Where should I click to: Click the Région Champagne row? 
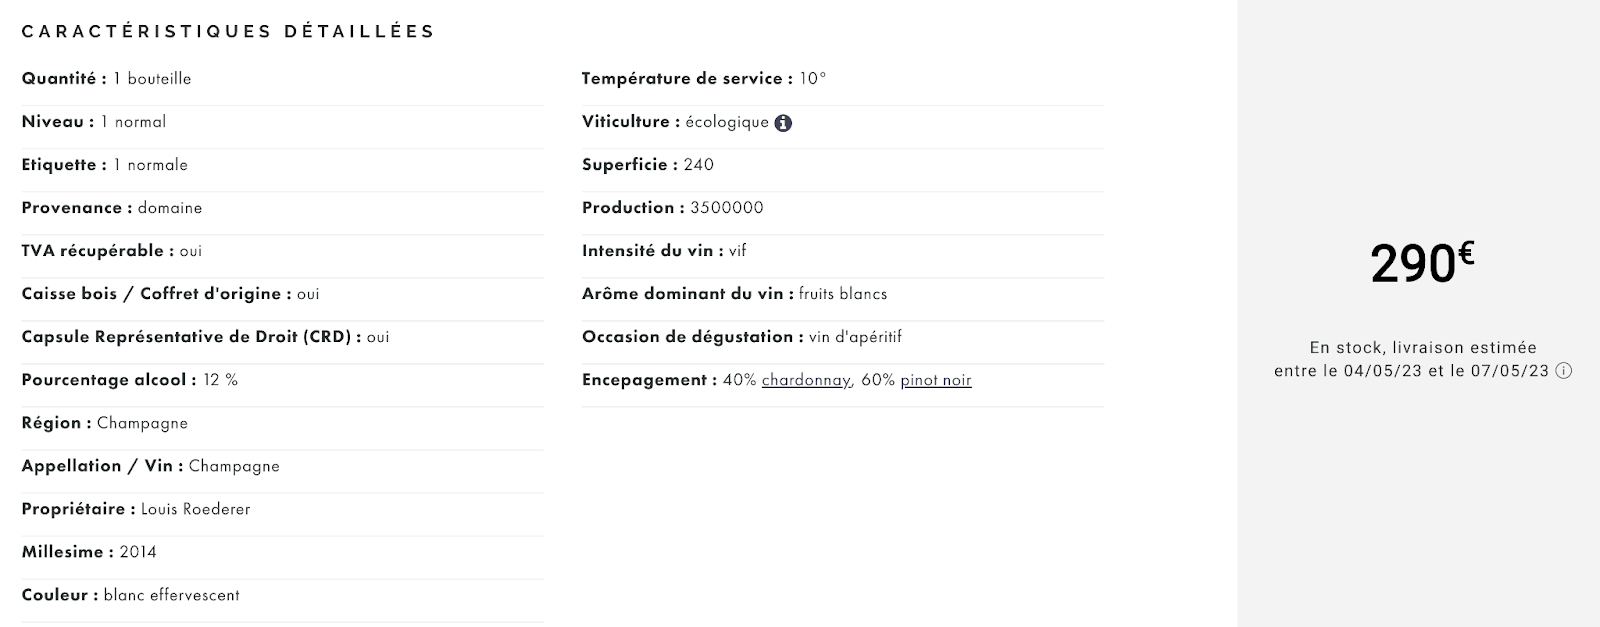click(x=283, y=423)
